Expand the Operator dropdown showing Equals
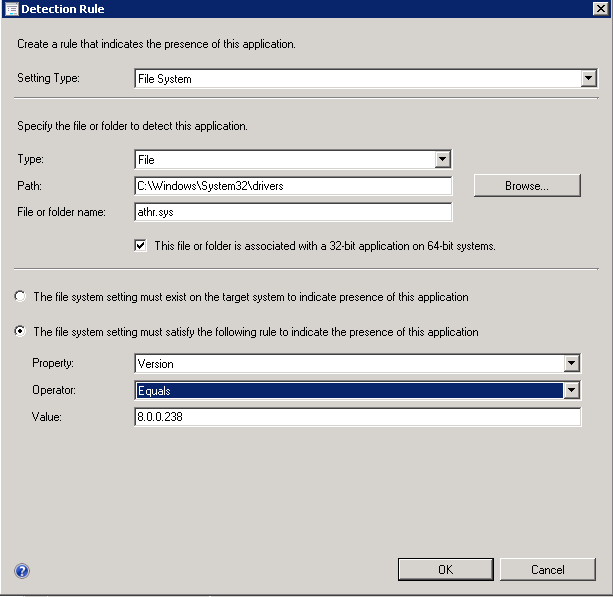Viewport: 613px width, 597px height. tap(571, 390)
